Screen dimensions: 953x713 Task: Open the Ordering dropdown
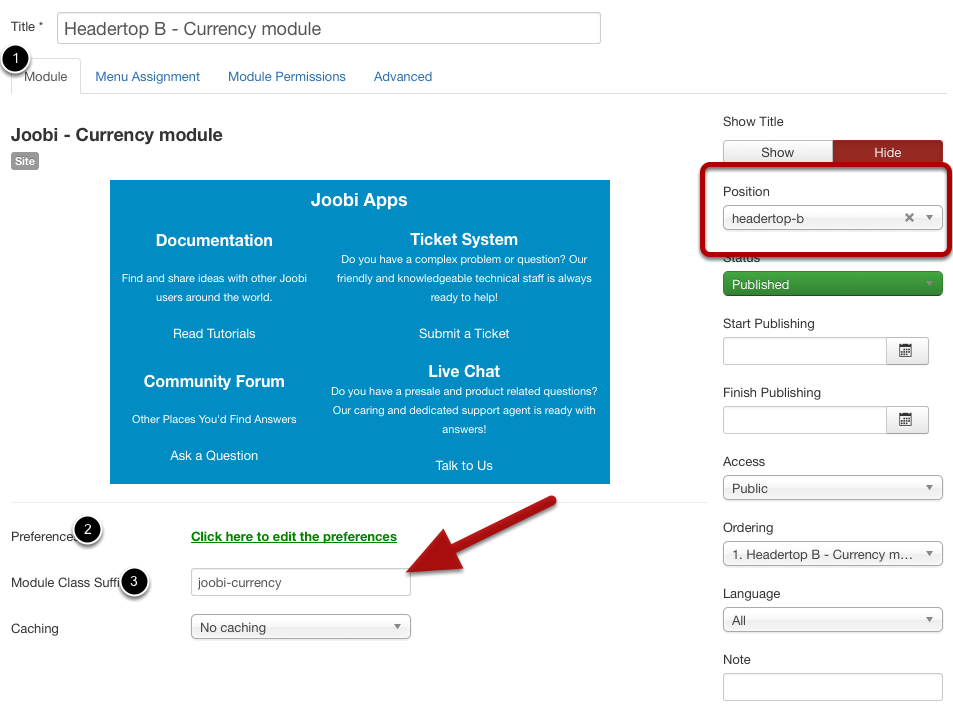click(833, 554)
